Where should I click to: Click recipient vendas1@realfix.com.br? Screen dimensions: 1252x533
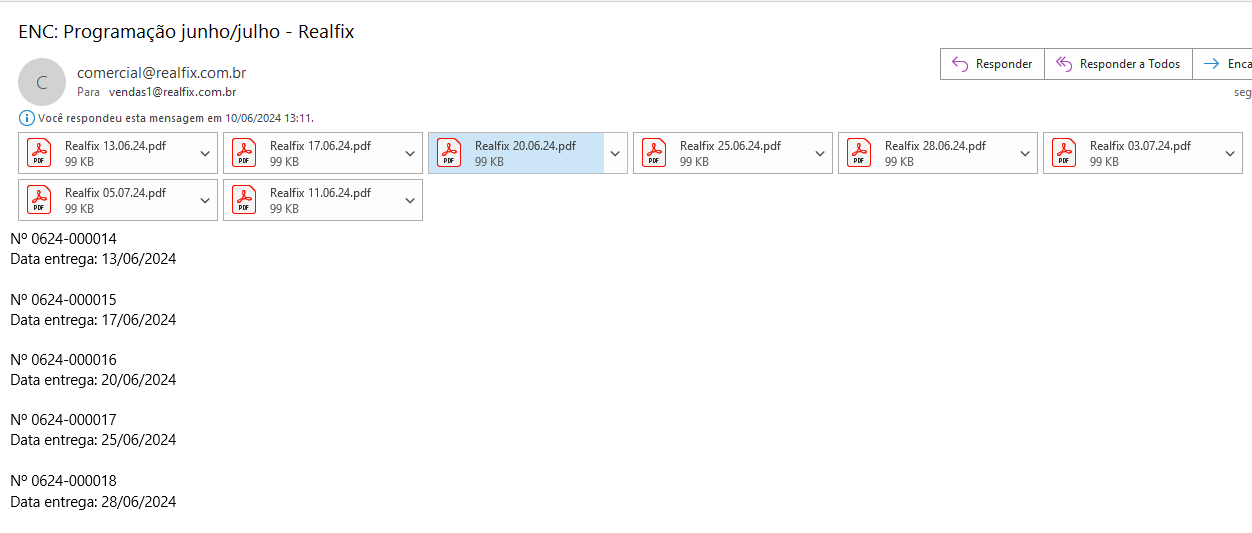[172, 92]
